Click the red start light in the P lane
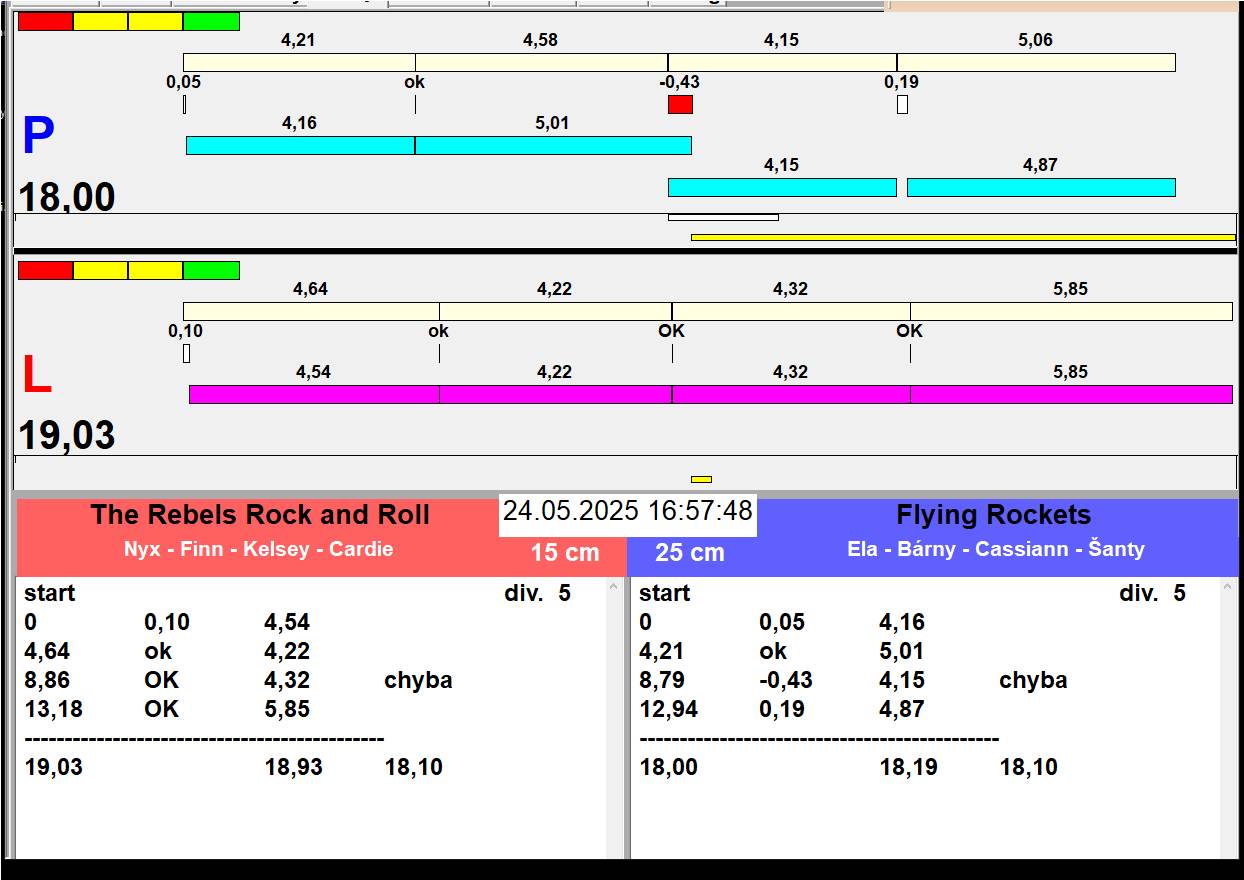Screen dimensions: 1244x880 (46, 21)
